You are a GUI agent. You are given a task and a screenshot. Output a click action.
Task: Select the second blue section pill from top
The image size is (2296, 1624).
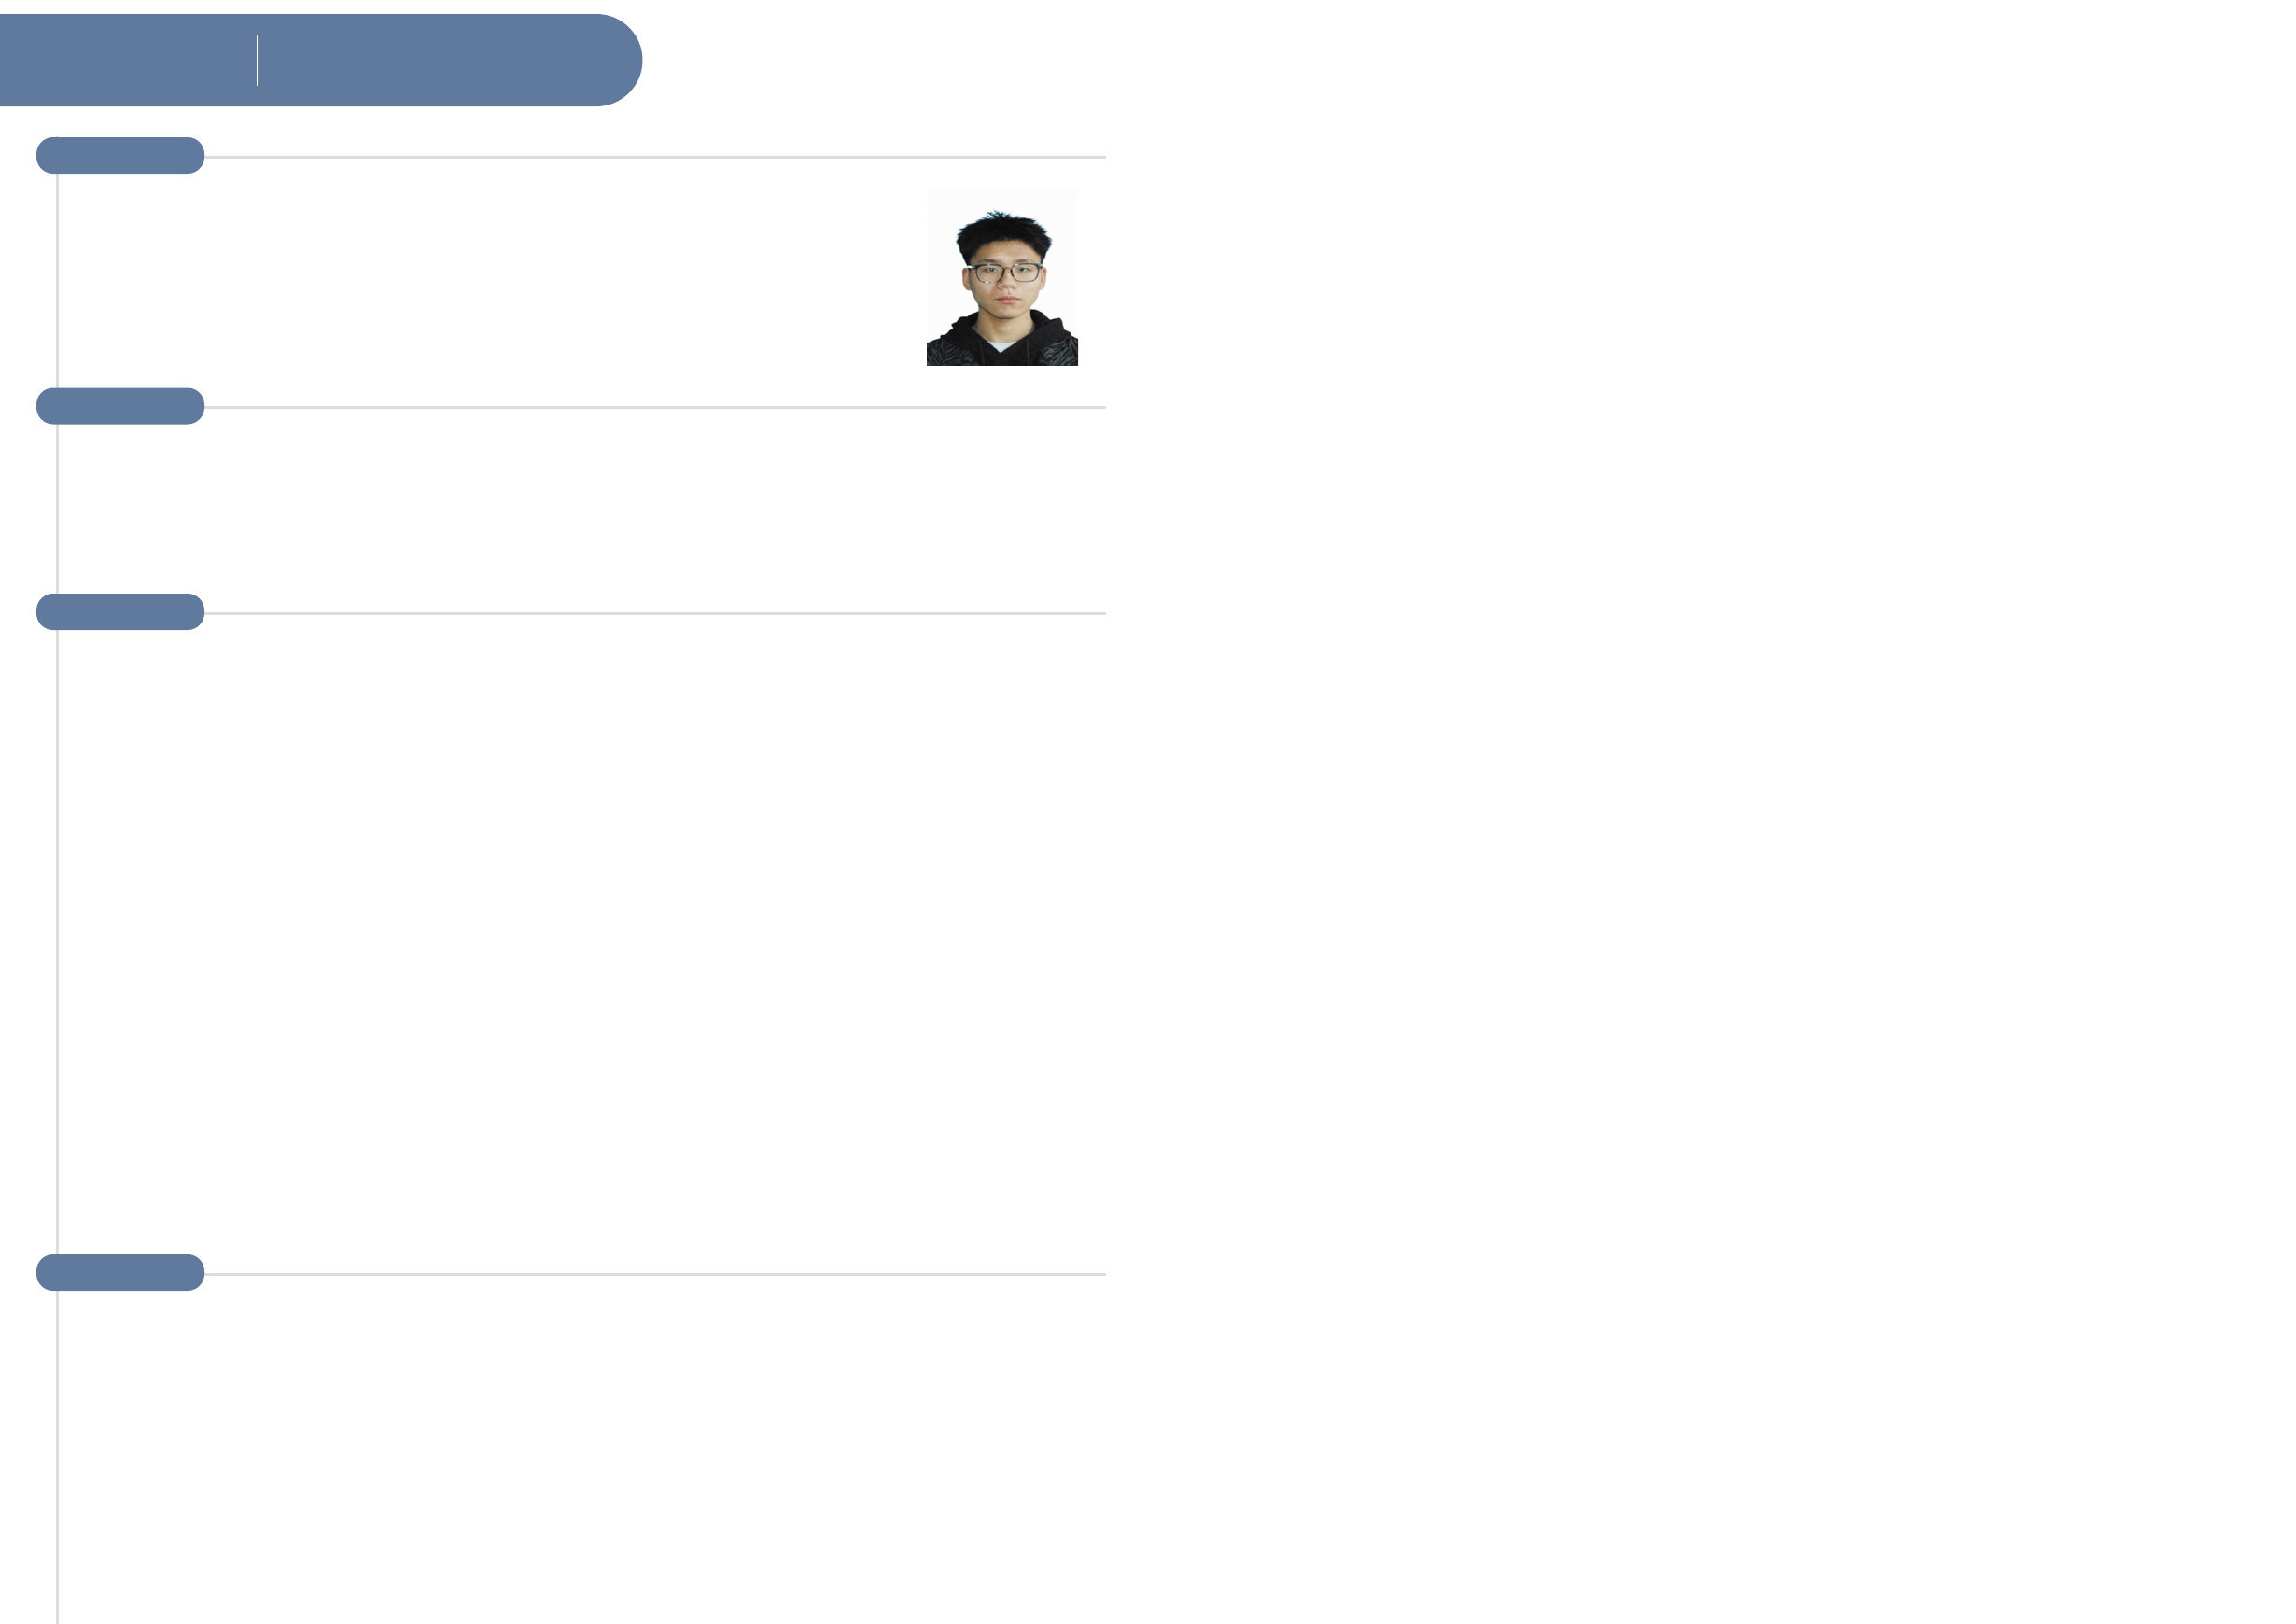point(120,406)
